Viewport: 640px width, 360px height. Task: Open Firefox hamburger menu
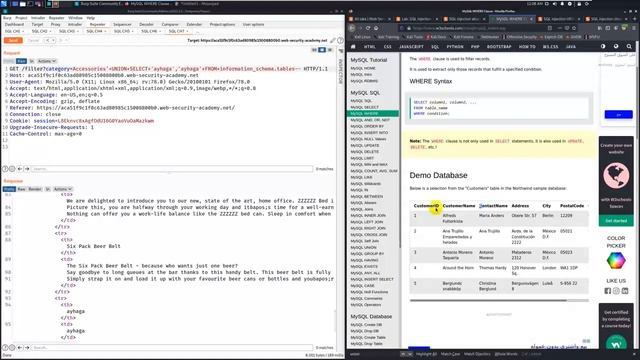pos(634,28)
